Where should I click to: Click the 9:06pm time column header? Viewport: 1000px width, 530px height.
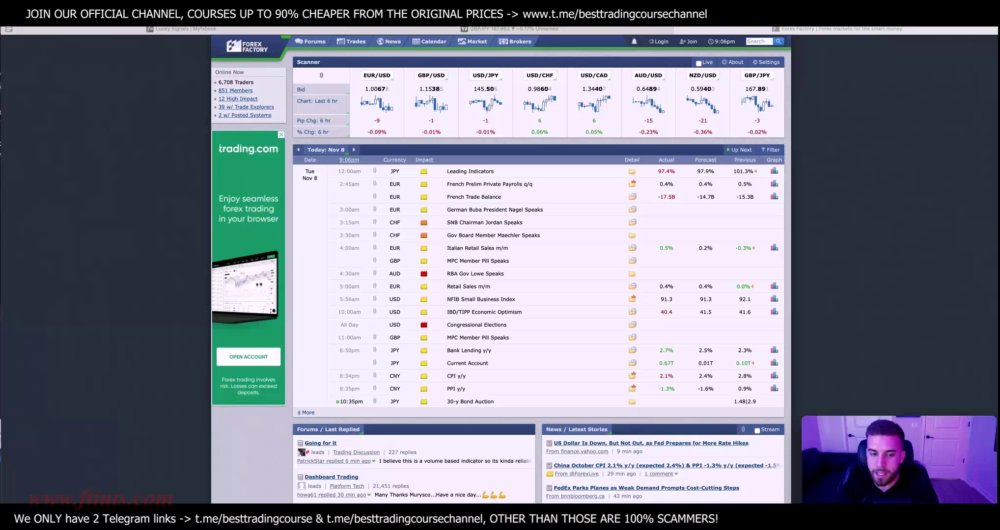click(x=349, y=160)
